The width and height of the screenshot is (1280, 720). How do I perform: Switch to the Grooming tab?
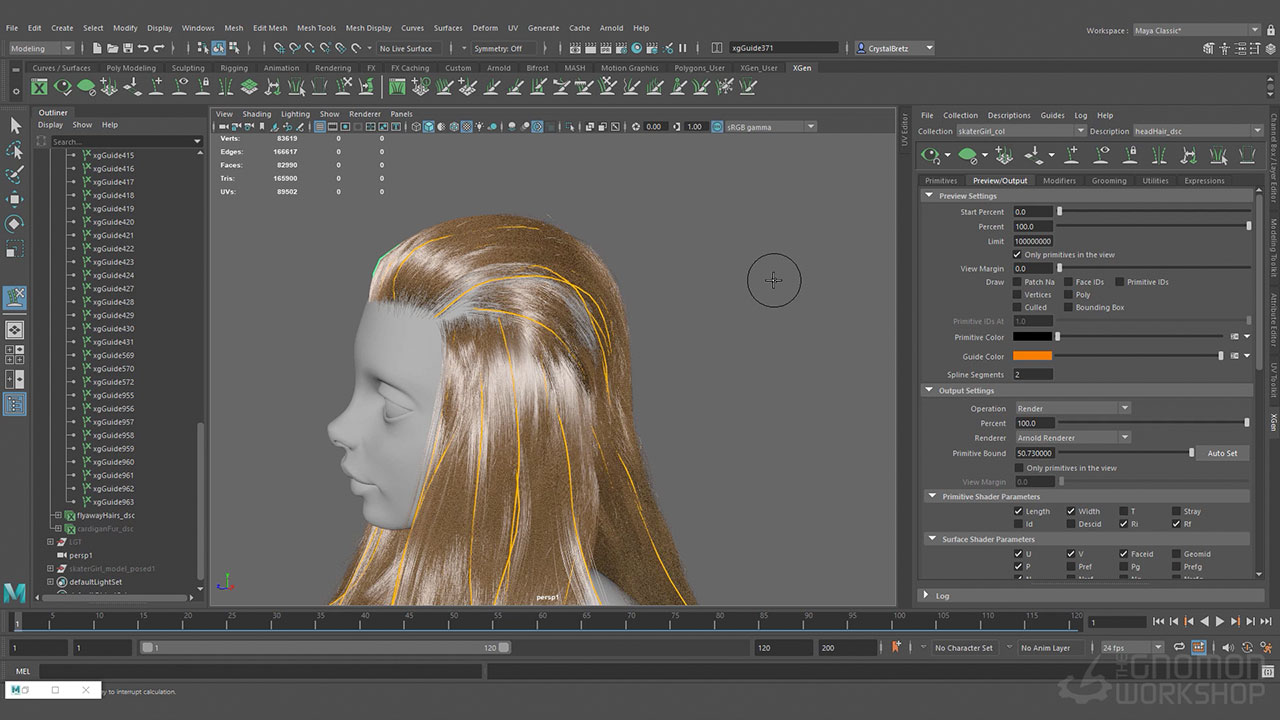pos(1108,181)
